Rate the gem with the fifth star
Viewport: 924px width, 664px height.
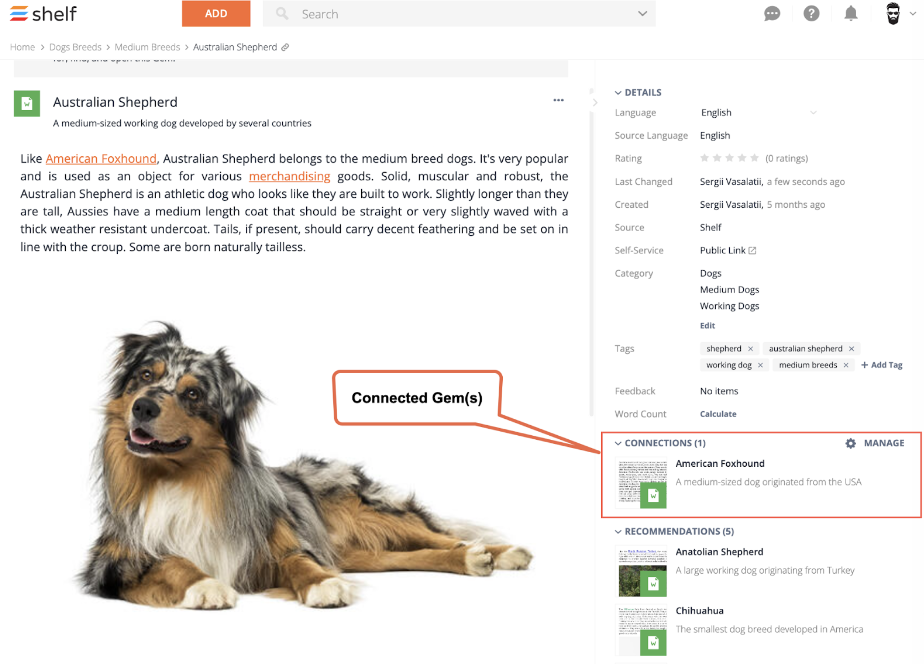[x=754, y=158]
